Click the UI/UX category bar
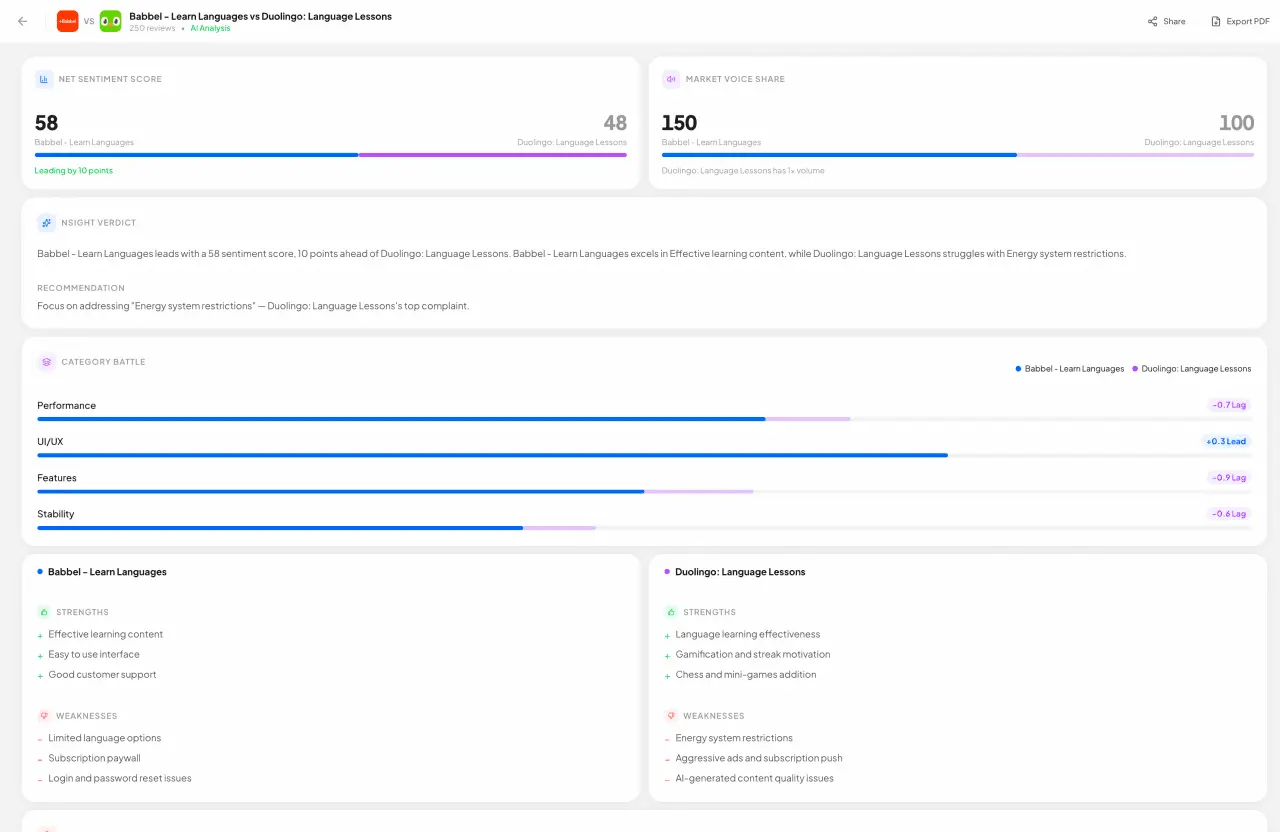The height and width of the screenshot is (832, 1280). pyautogui.click(x=644, y=455)
